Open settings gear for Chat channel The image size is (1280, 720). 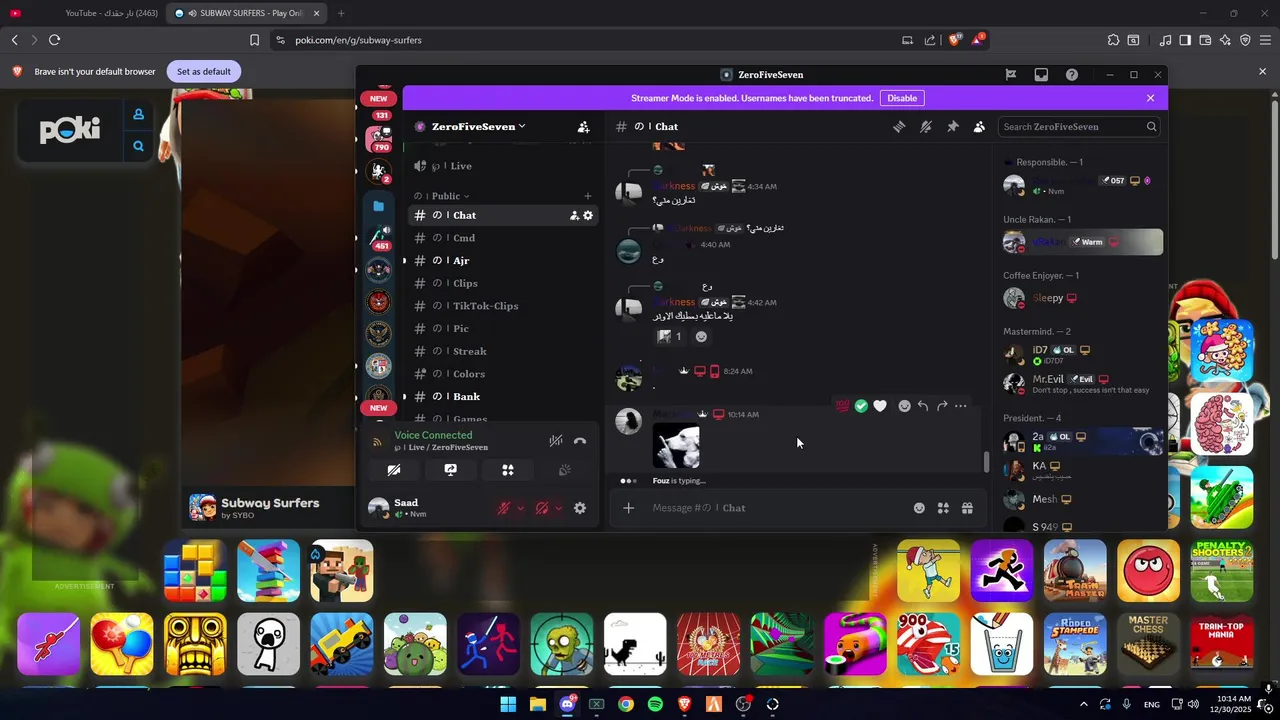588,215
